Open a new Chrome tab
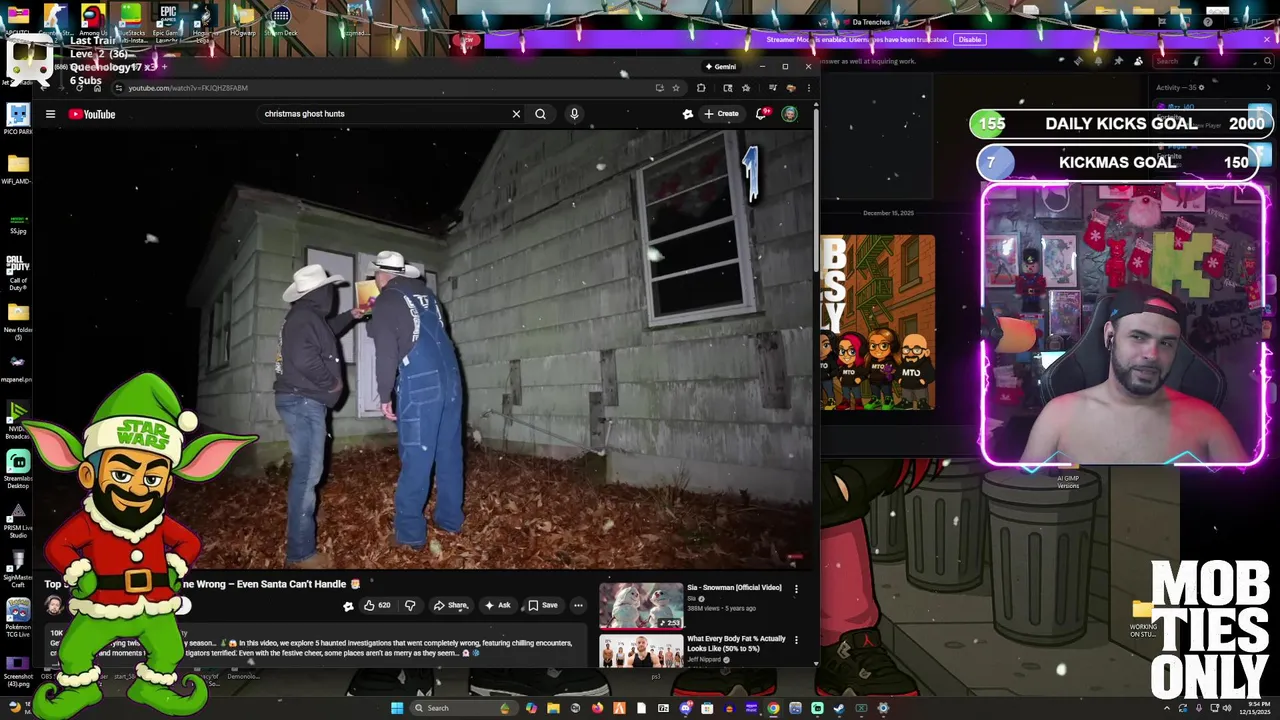The image size is (1280, 720). tap(165, 66)
